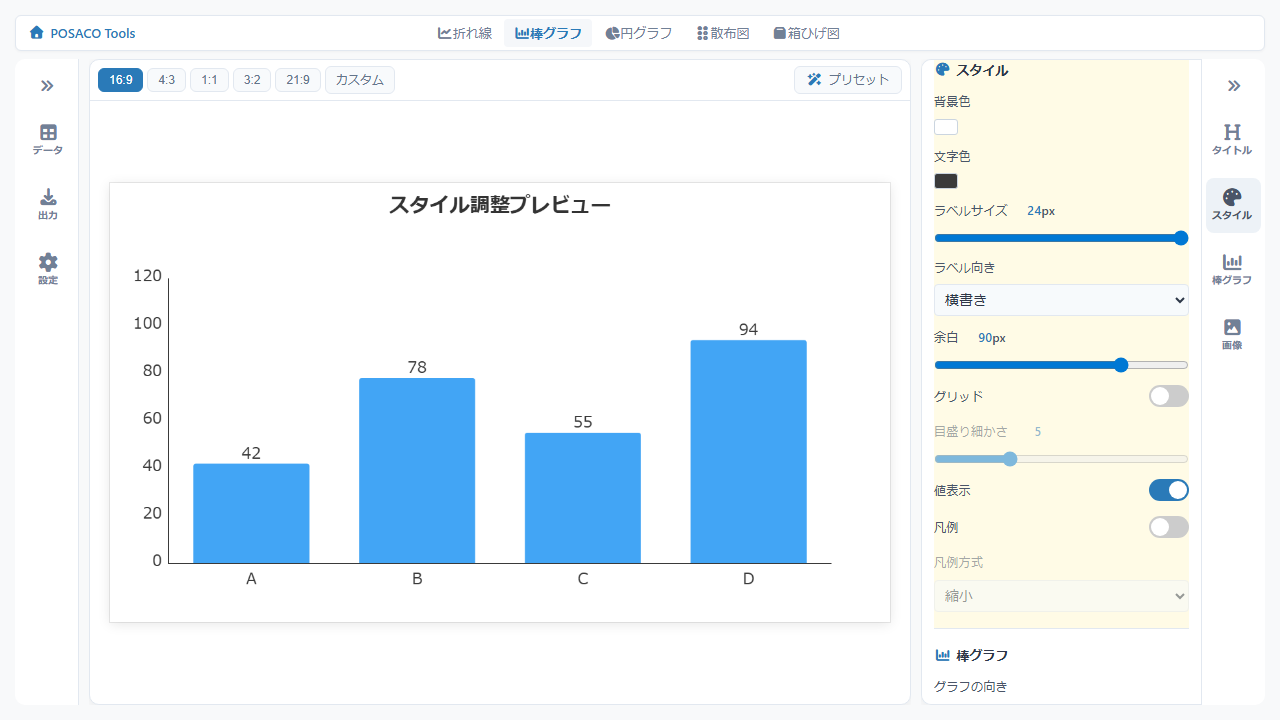Viewport: 1280px width, 720px height.
Task: Open the ラベル向き orientation dropdown
Action: (x=1061, y=299)
